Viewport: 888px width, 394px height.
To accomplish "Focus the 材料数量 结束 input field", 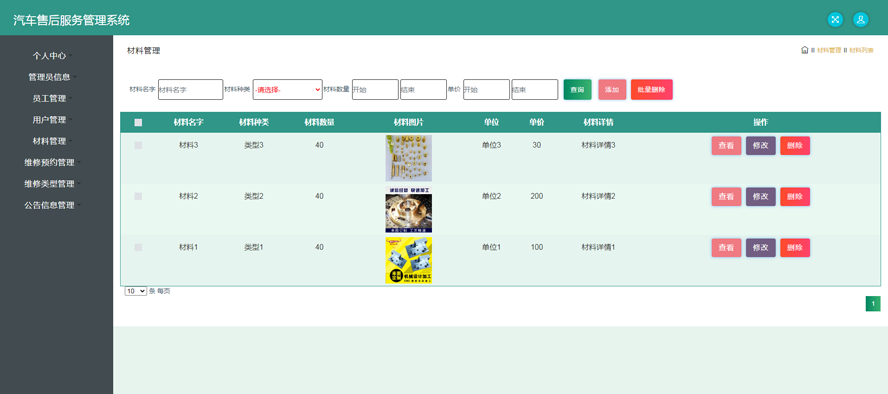I will (x=424, y=89).
